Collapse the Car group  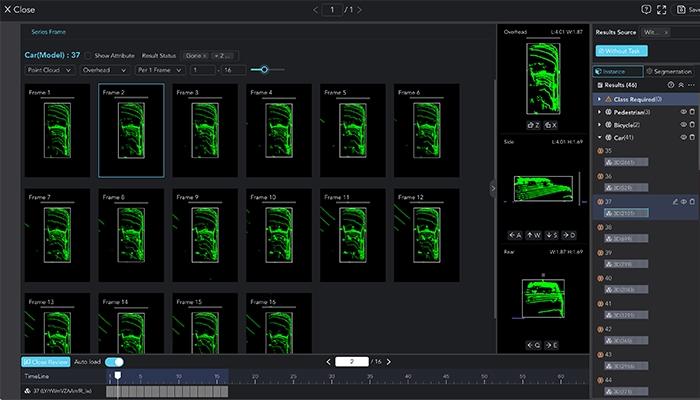point(600,138)
